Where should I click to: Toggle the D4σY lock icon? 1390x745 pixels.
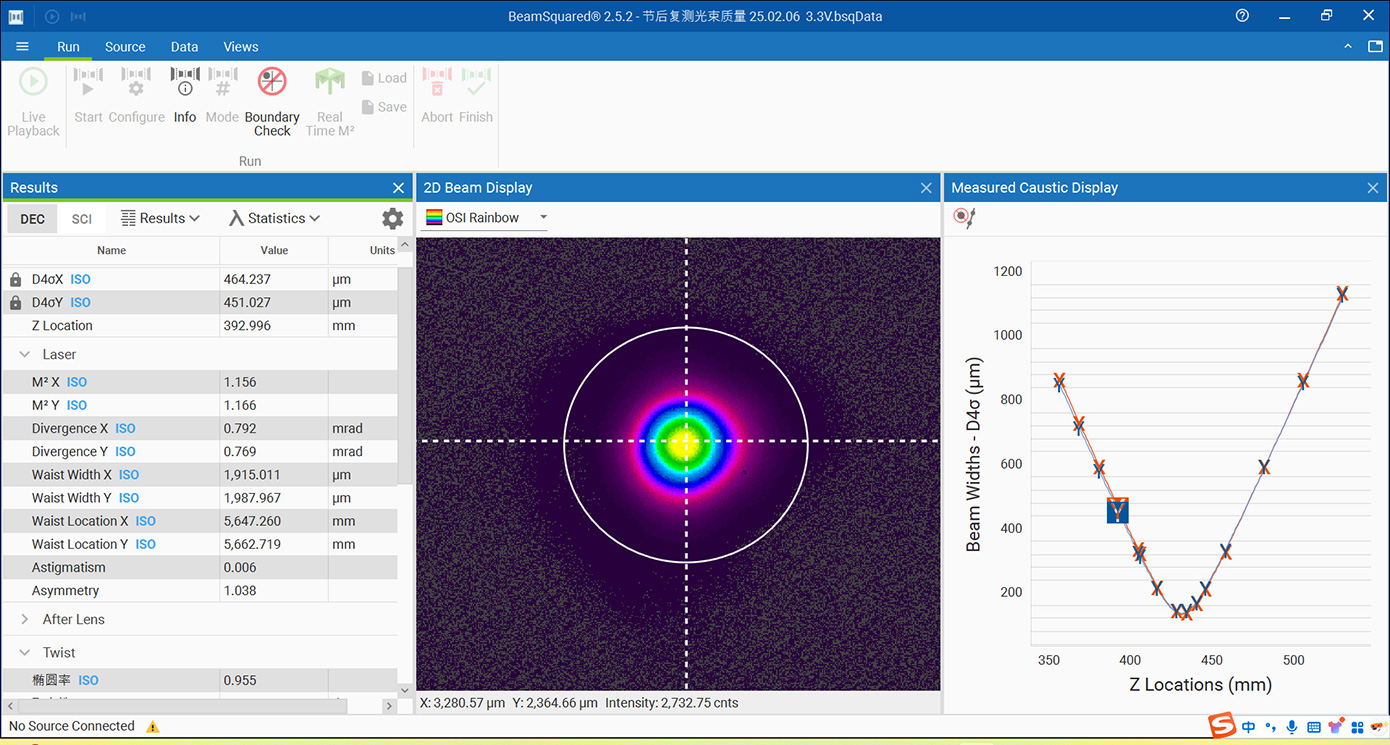tap(16, 303)
